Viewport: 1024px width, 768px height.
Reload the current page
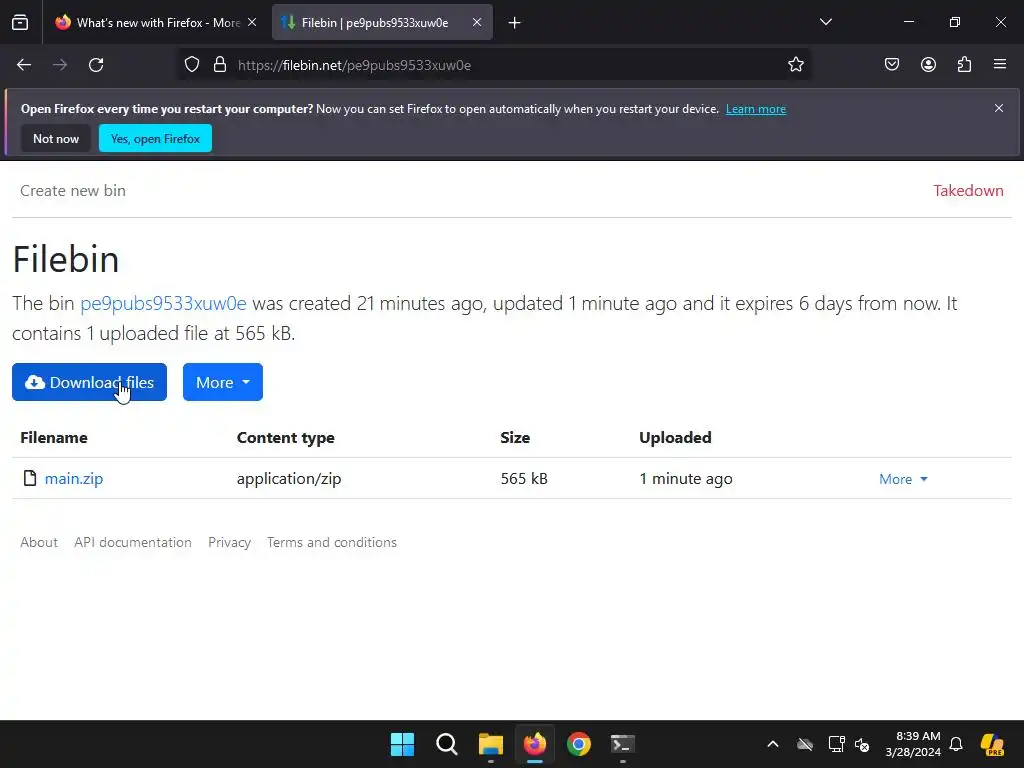point(96,65)
